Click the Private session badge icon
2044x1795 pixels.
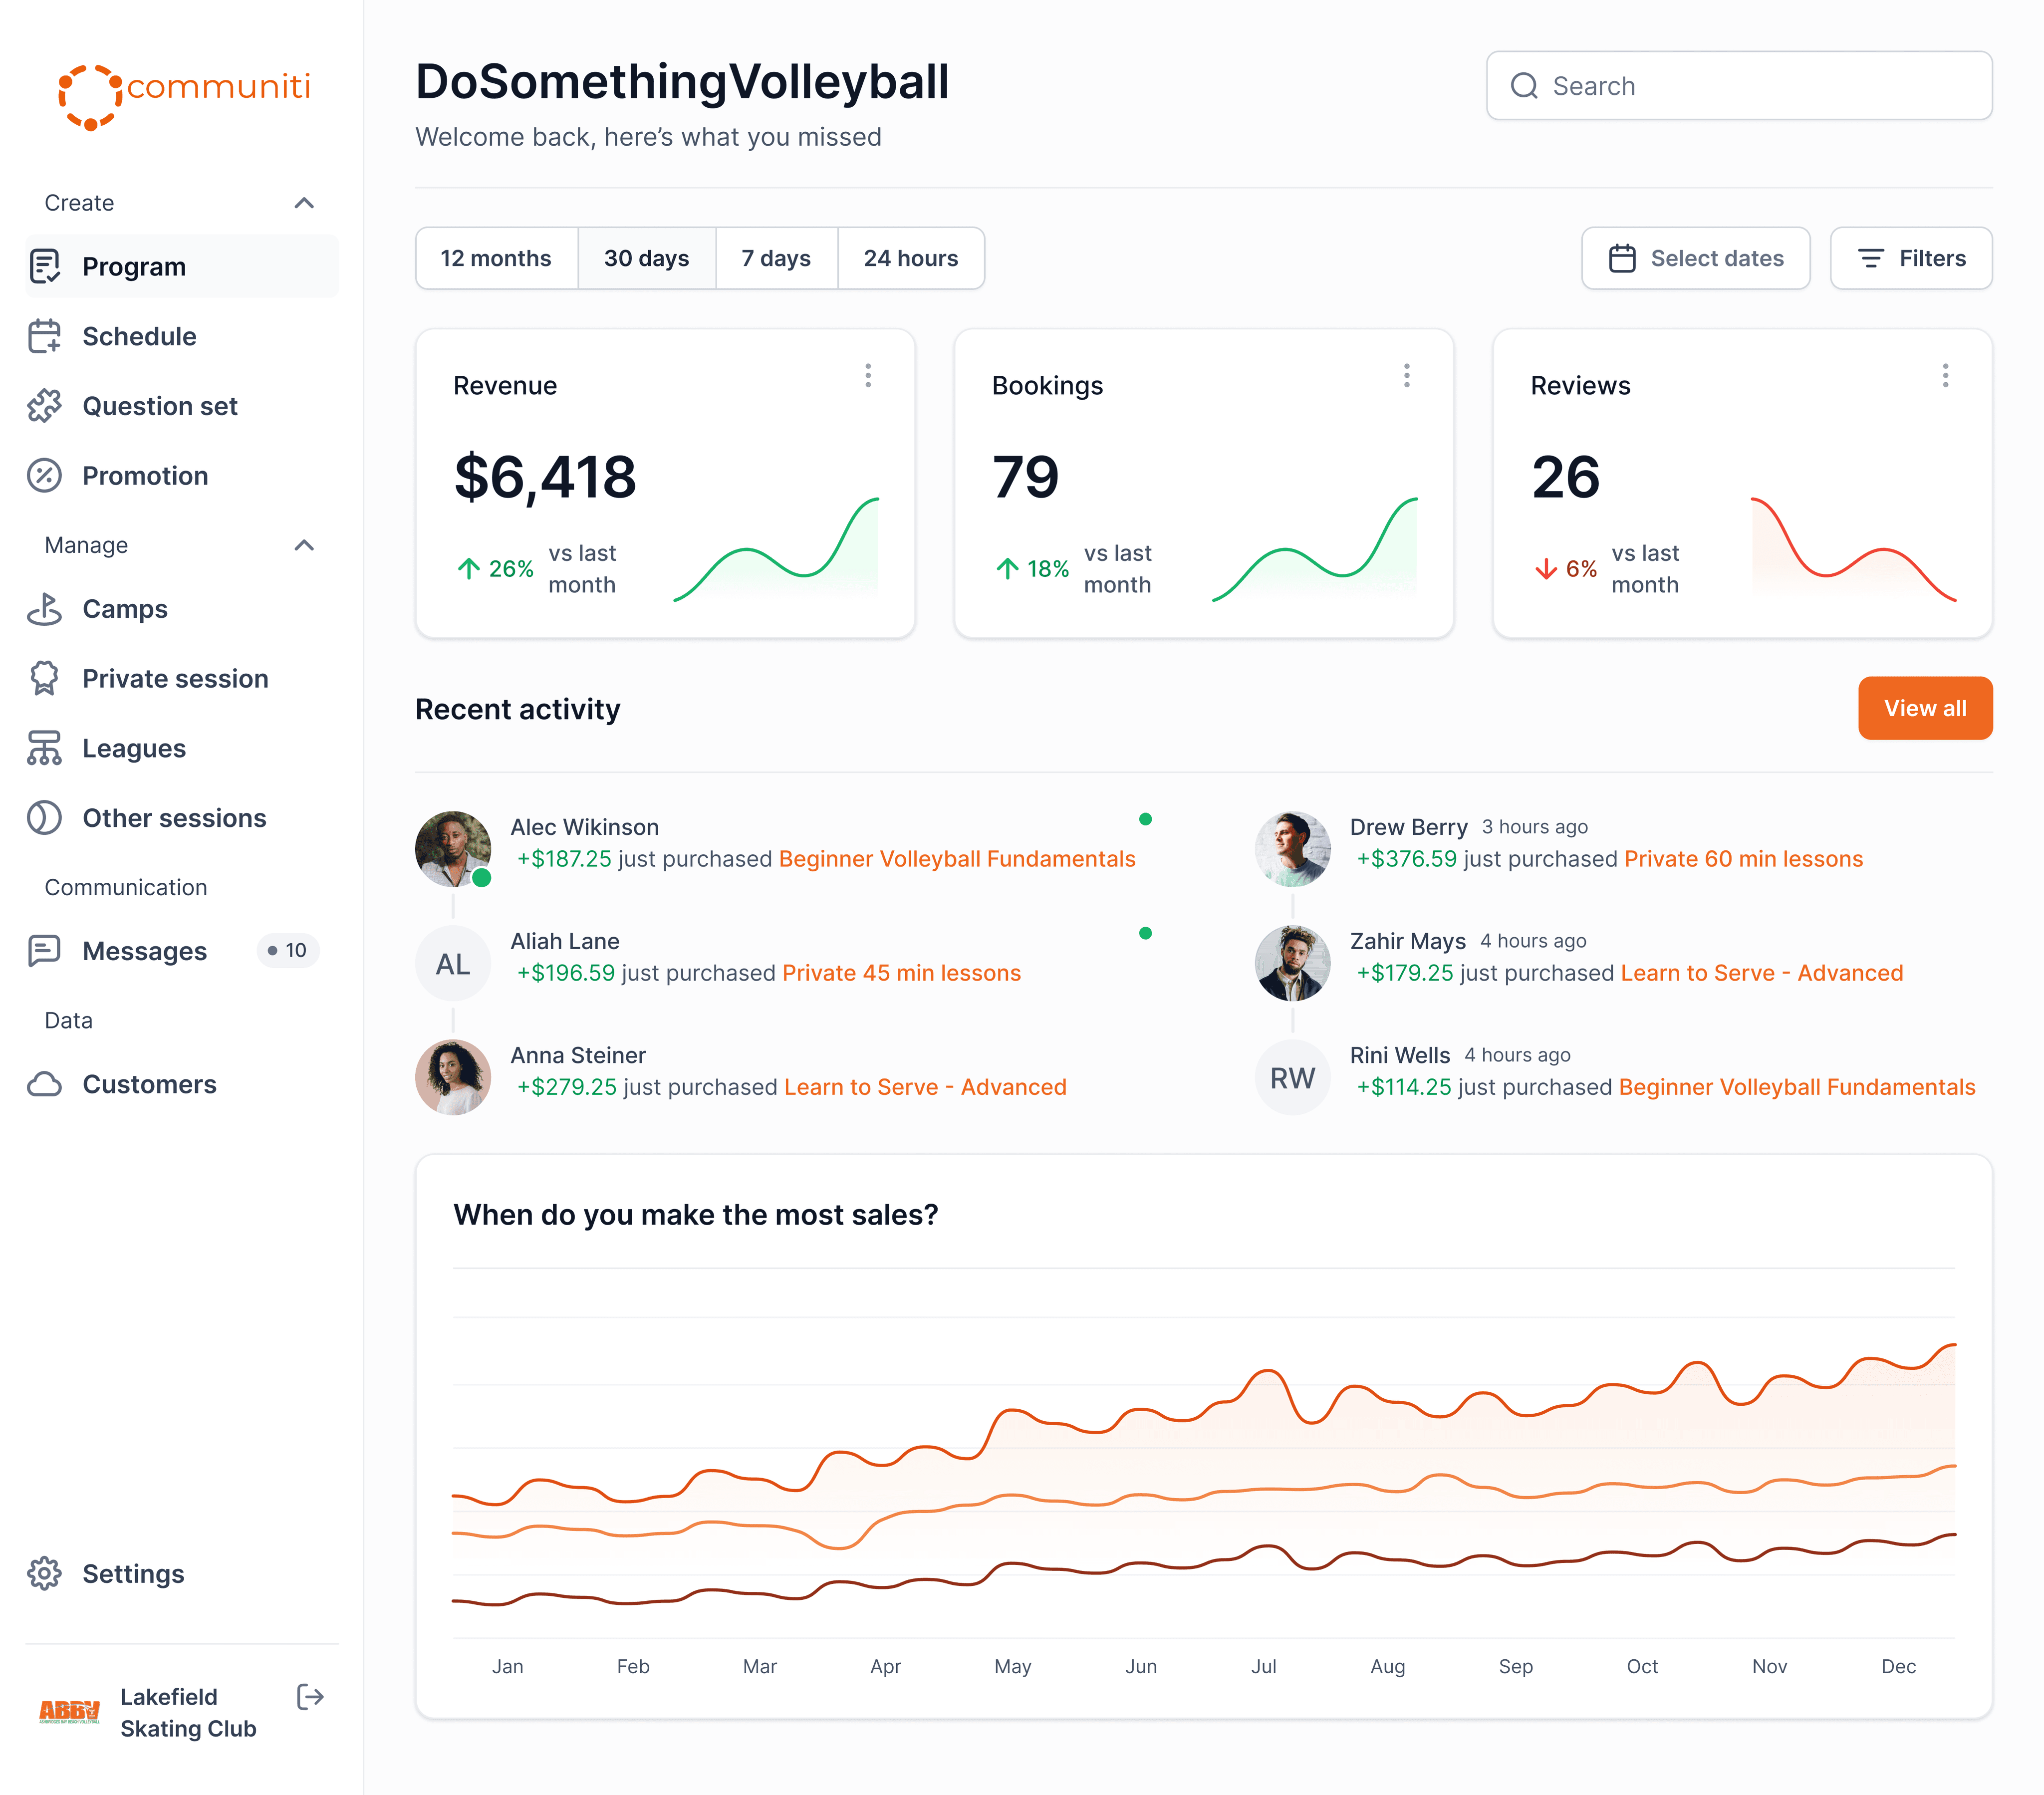(45, 679)
